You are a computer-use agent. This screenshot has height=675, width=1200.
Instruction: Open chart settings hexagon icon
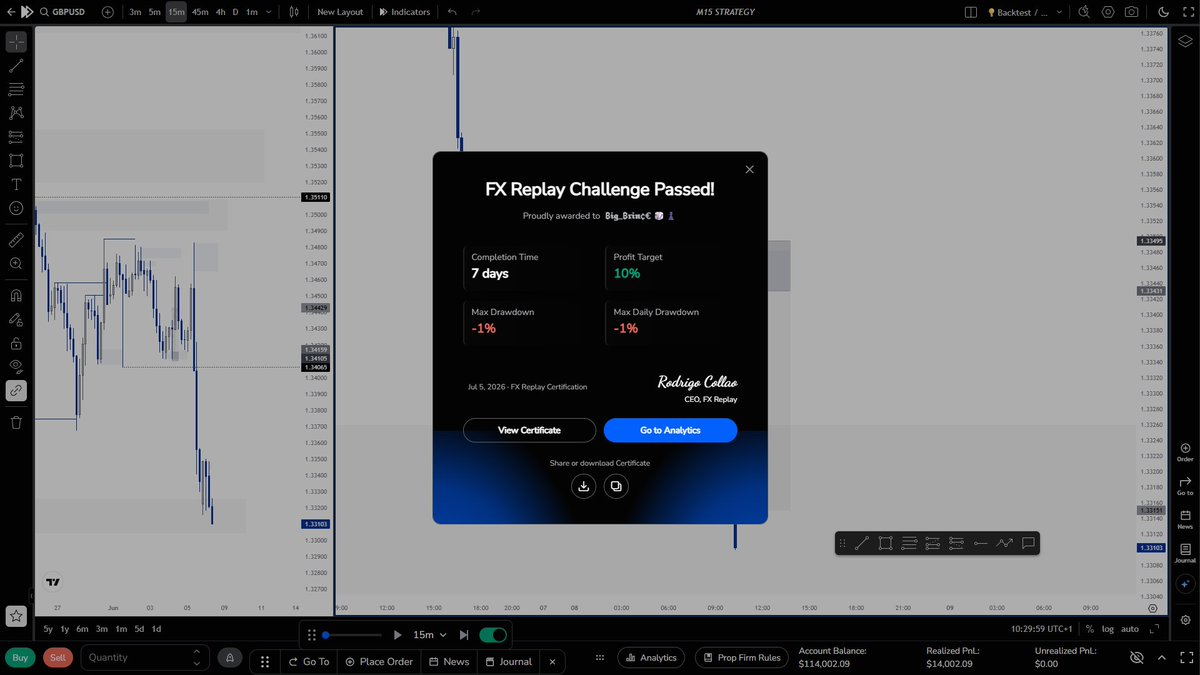tap(1108, 12)
